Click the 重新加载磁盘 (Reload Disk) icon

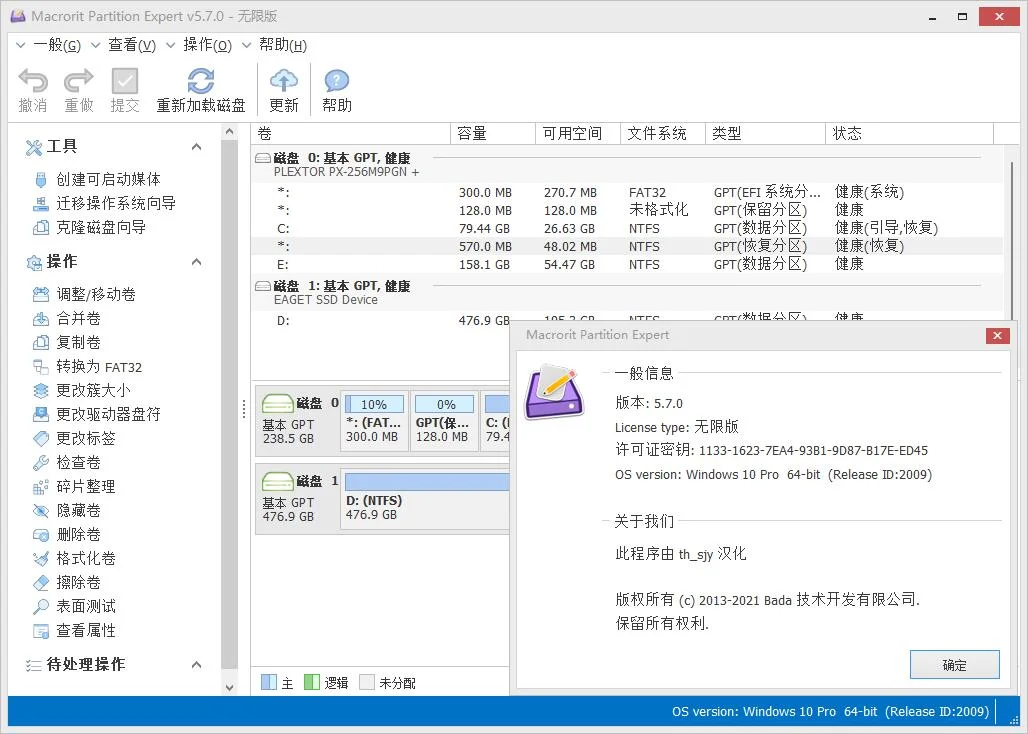[x=200, y=88]
